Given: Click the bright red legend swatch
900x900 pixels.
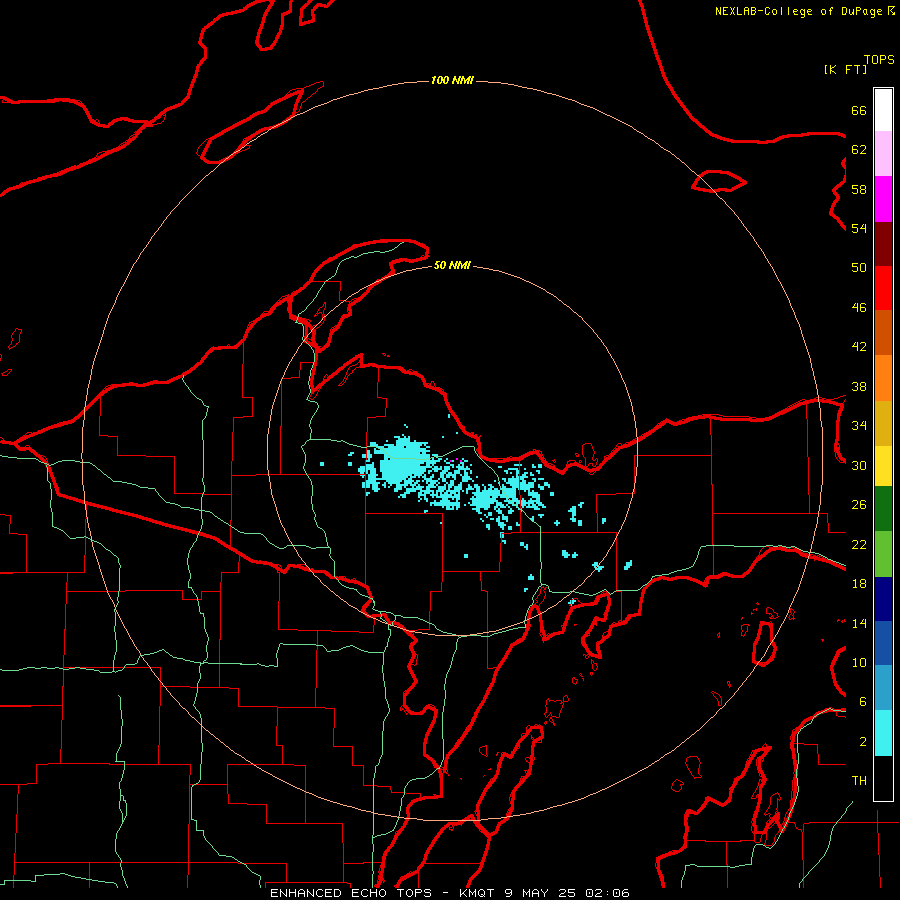Looking at the screenshot, I should click(x=883, y=288).
